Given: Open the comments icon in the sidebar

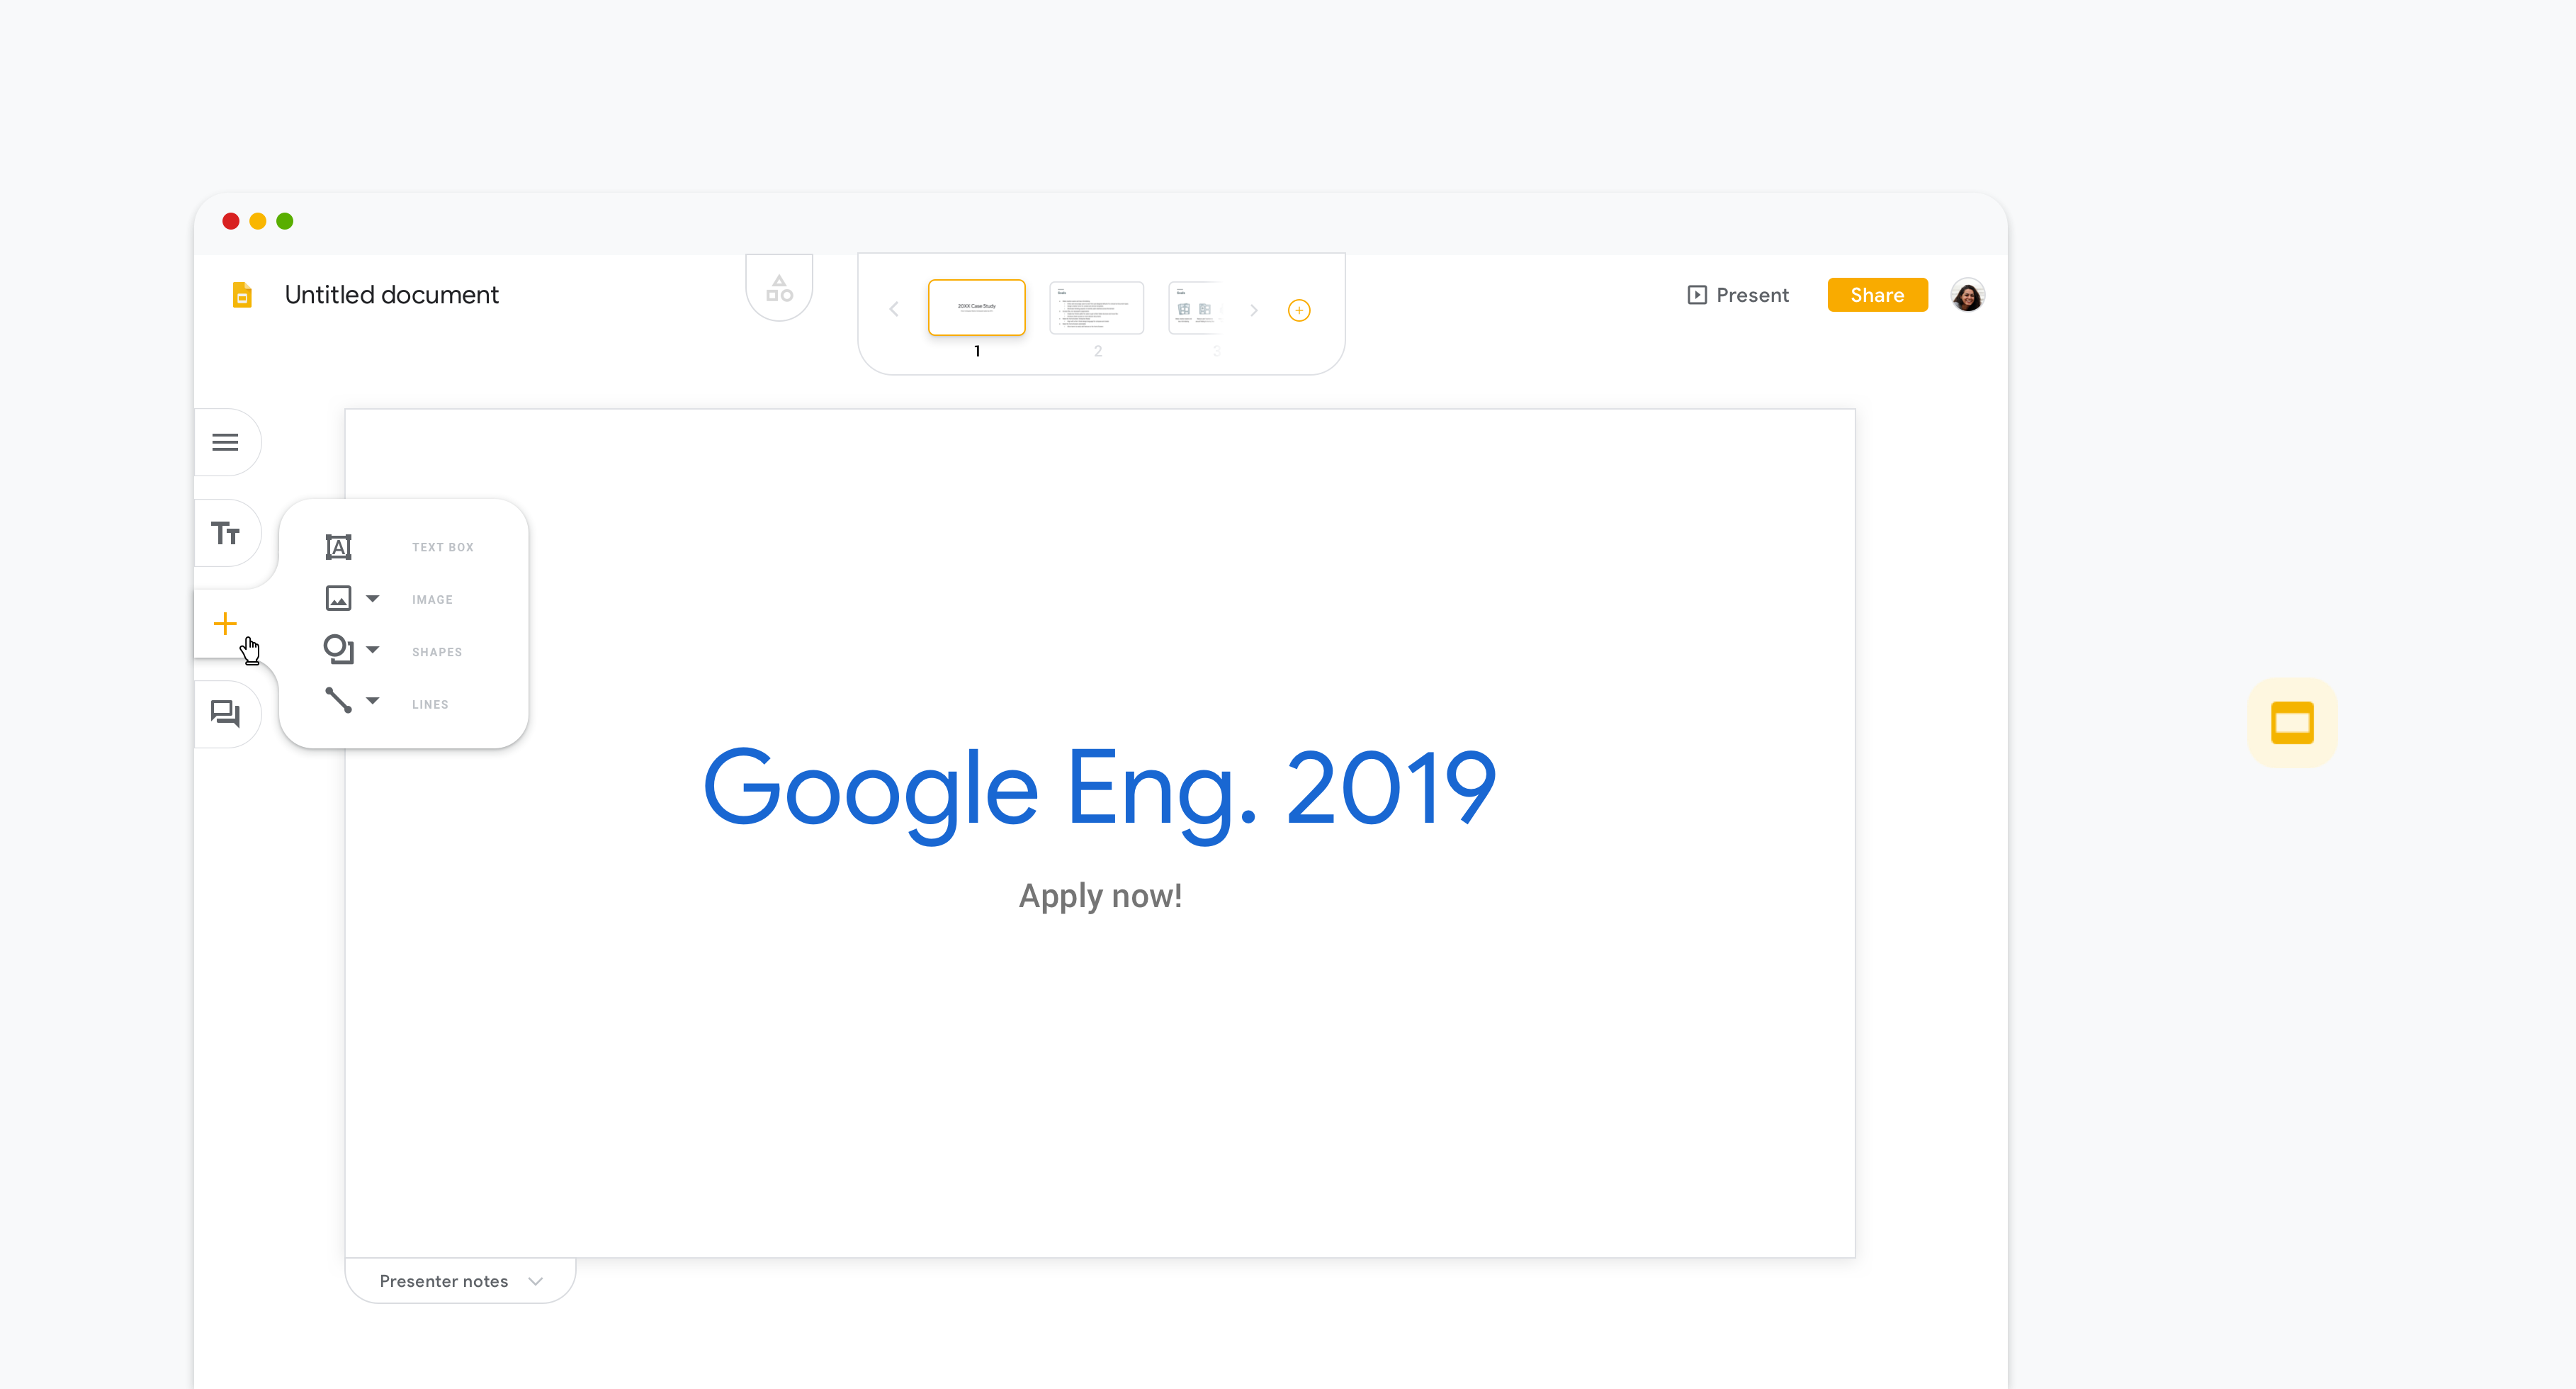Looking at the screenshot, I should pos(225,713).
